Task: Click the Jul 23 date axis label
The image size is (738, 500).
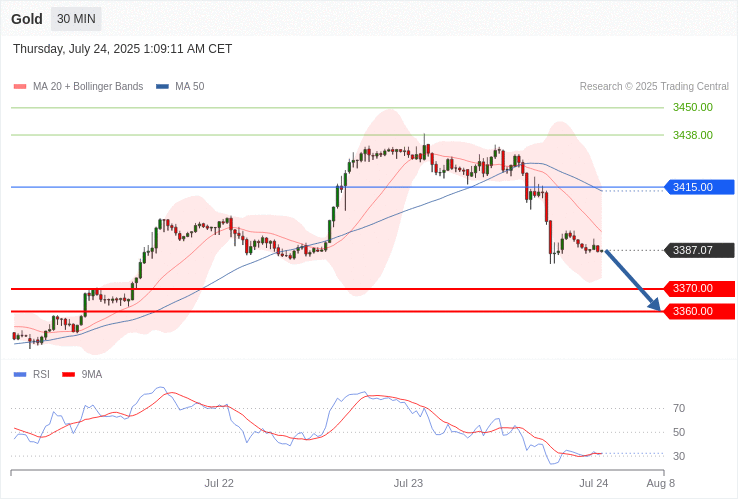Action: point(408,484)
